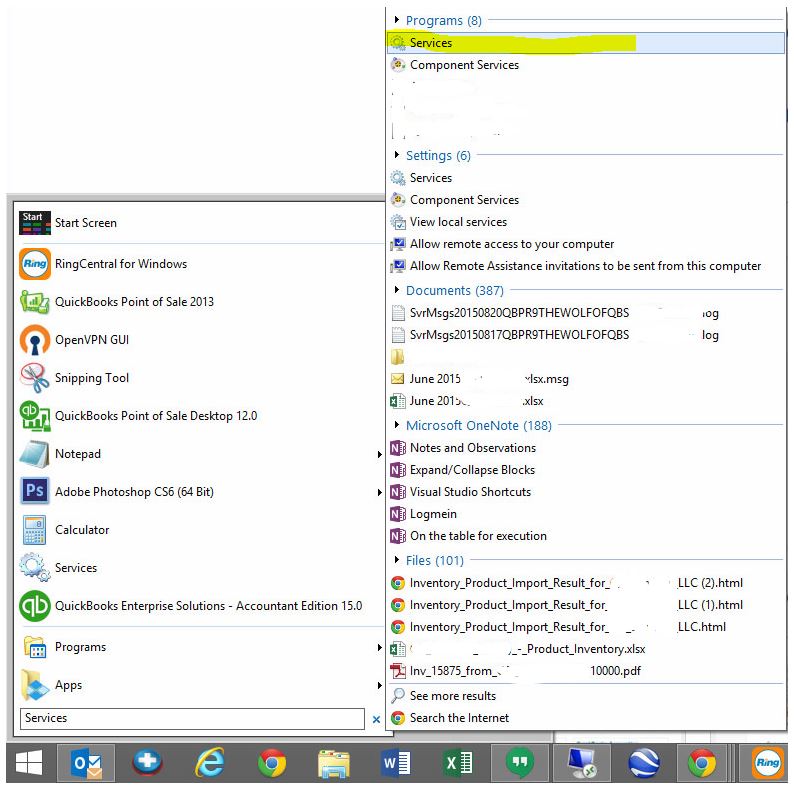Open the Snipping Tool
794x787 pixels.
(x=202, y=378)
